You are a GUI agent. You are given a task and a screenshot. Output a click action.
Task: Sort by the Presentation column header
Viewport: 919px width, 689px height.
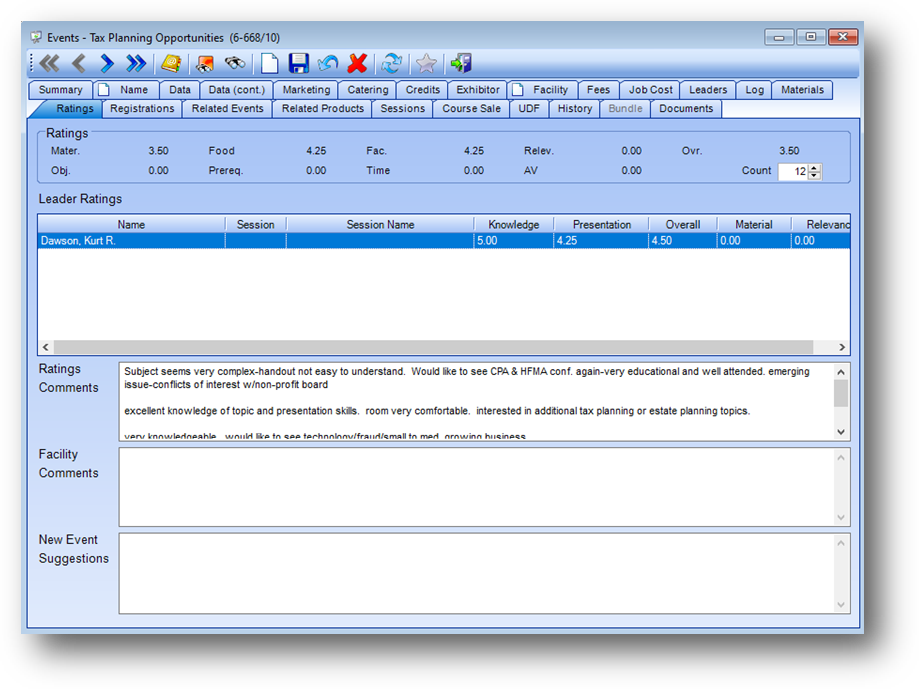click(601, 224)
